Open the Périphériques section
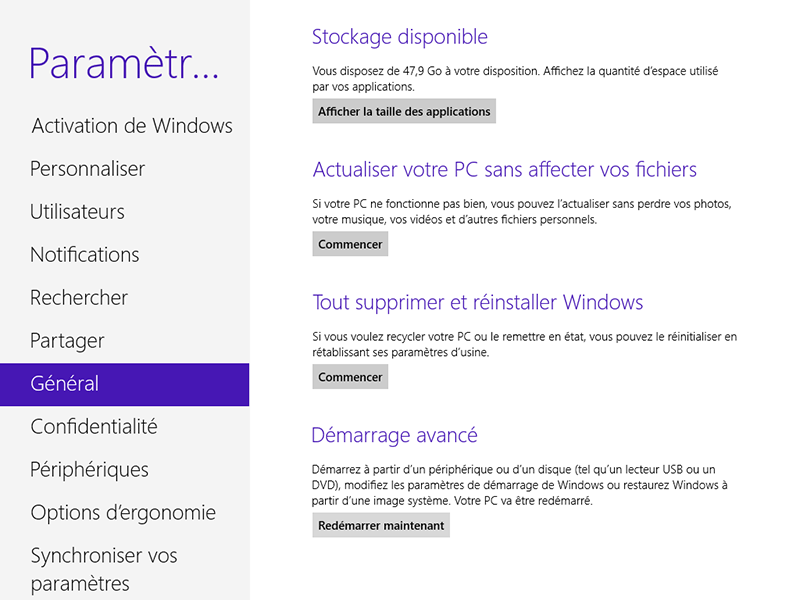This screenshot has height=600, width=800. click(90, 470)
